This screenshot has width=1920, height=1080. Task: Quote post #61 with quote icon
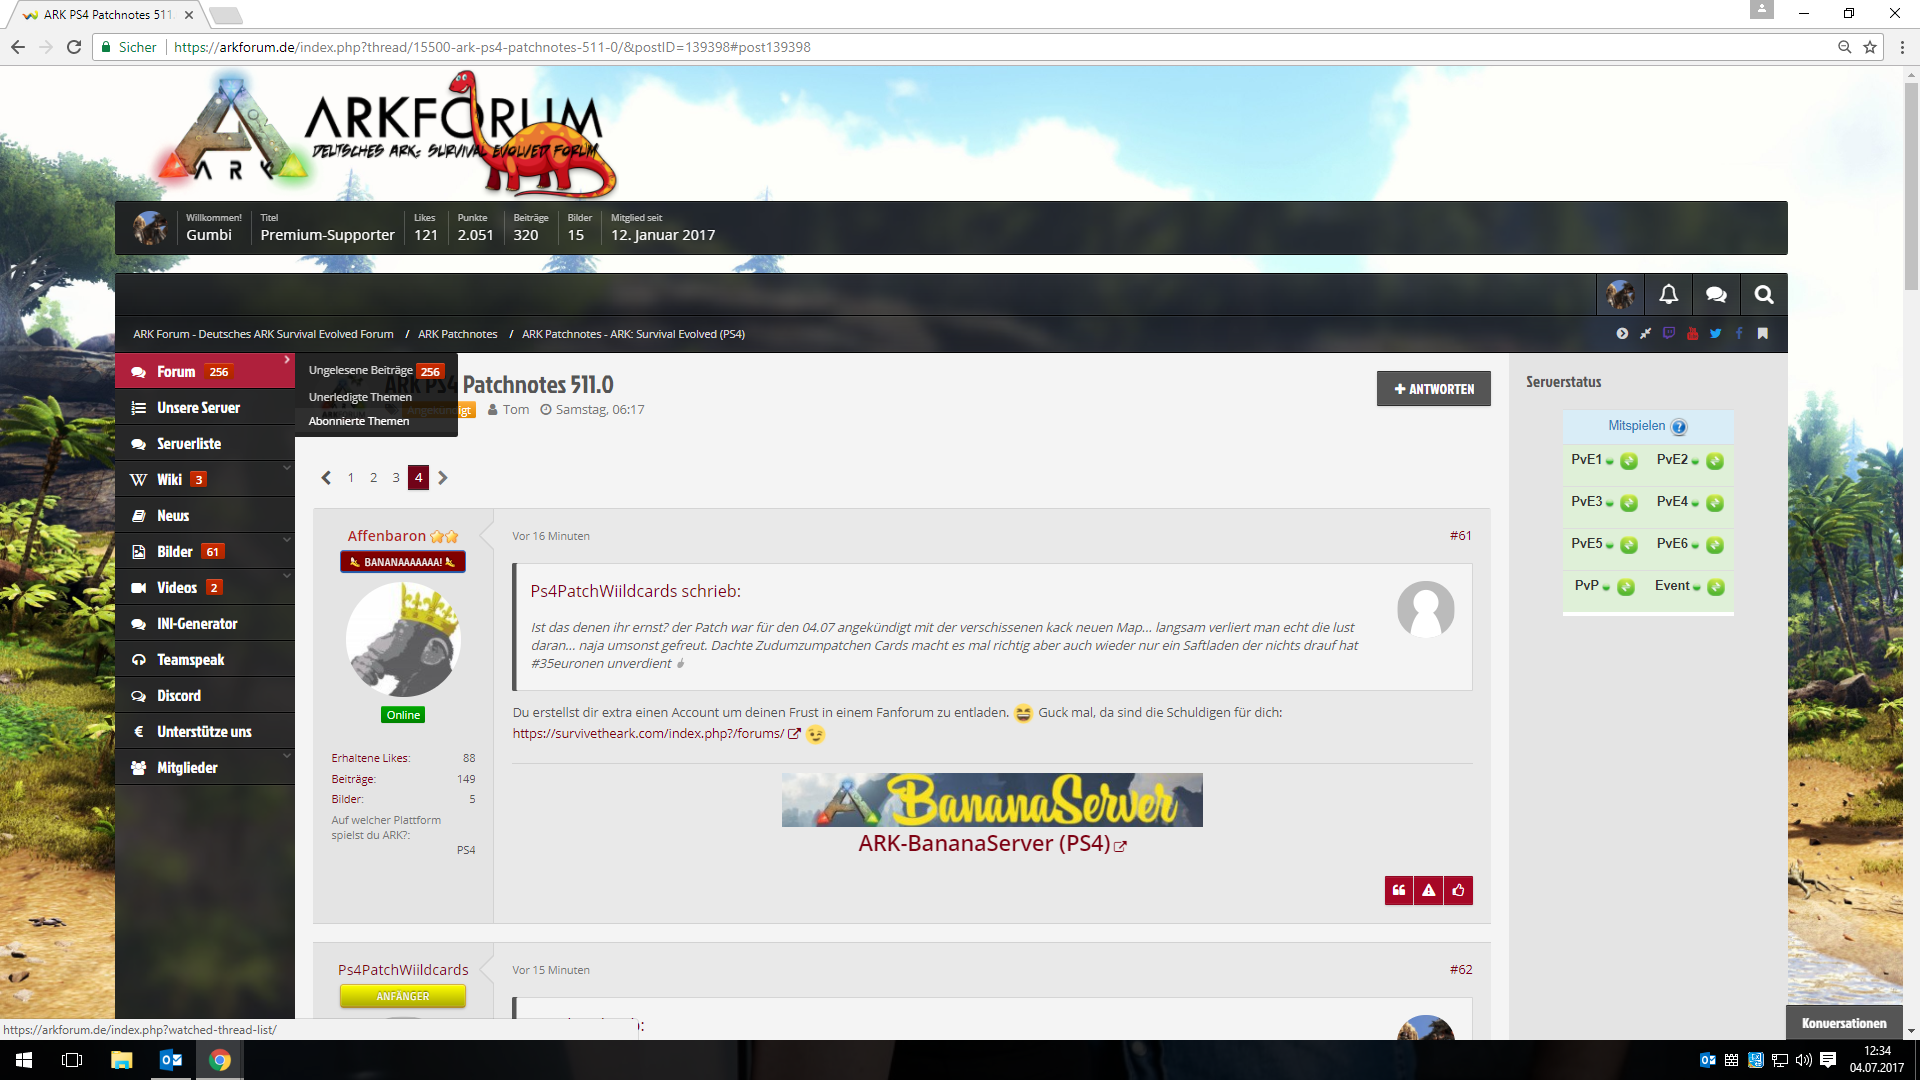tap(1399, 890)
